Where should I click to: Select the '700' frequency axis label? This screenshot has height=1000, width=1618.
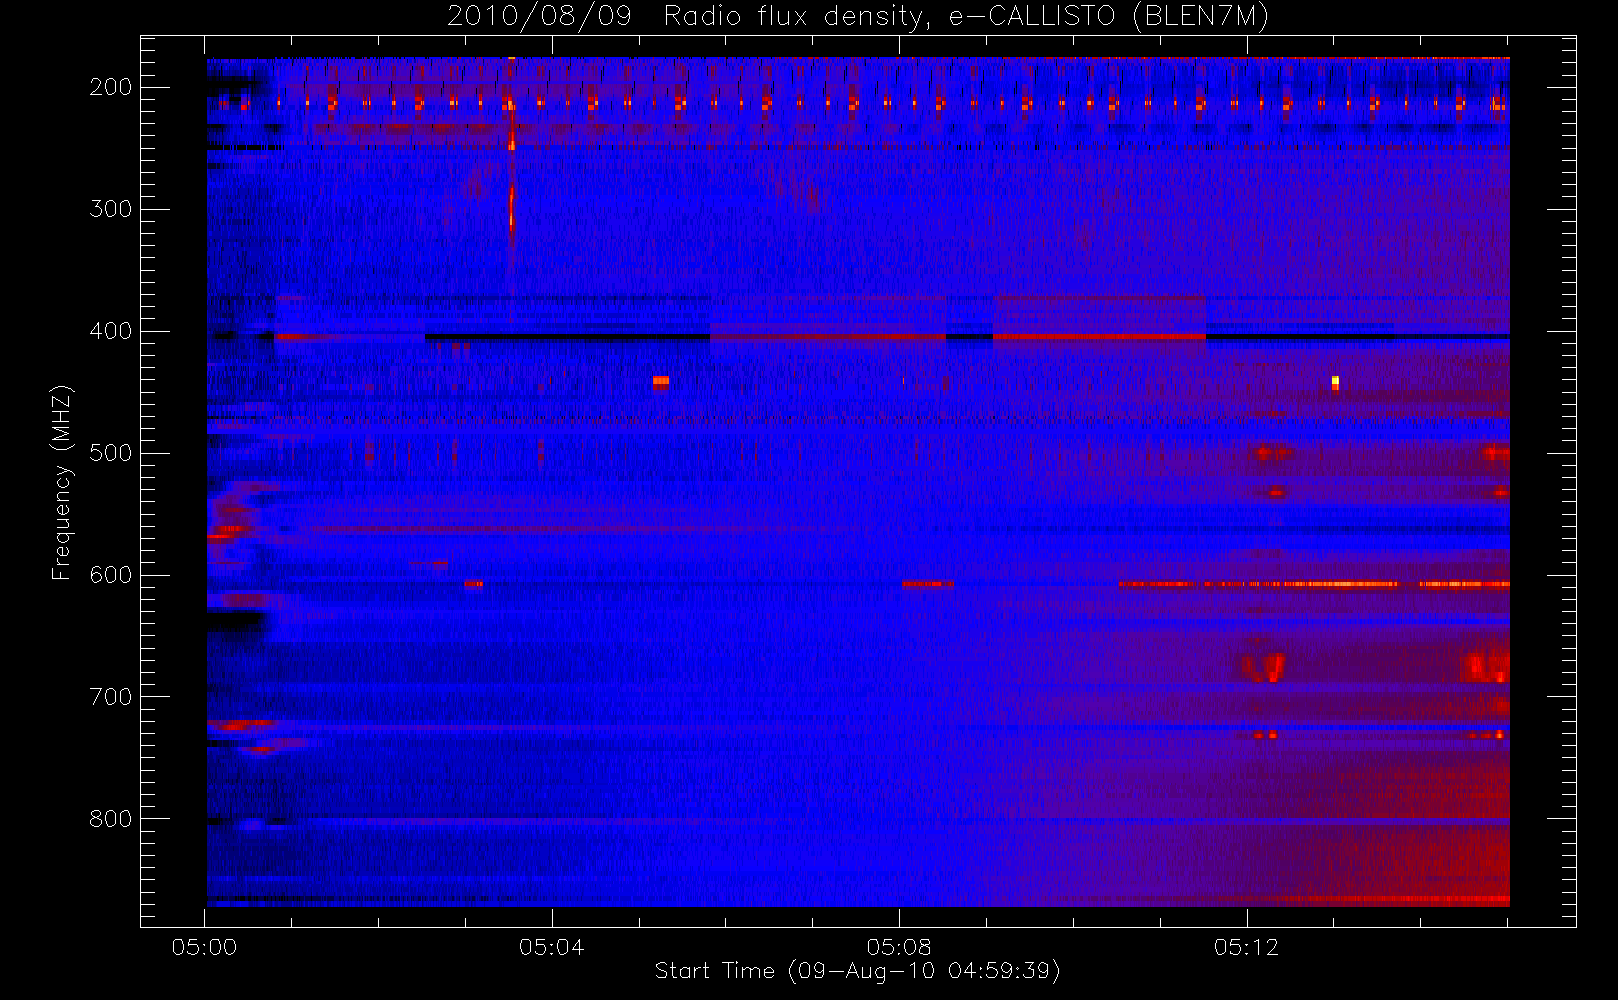(111, 697)
